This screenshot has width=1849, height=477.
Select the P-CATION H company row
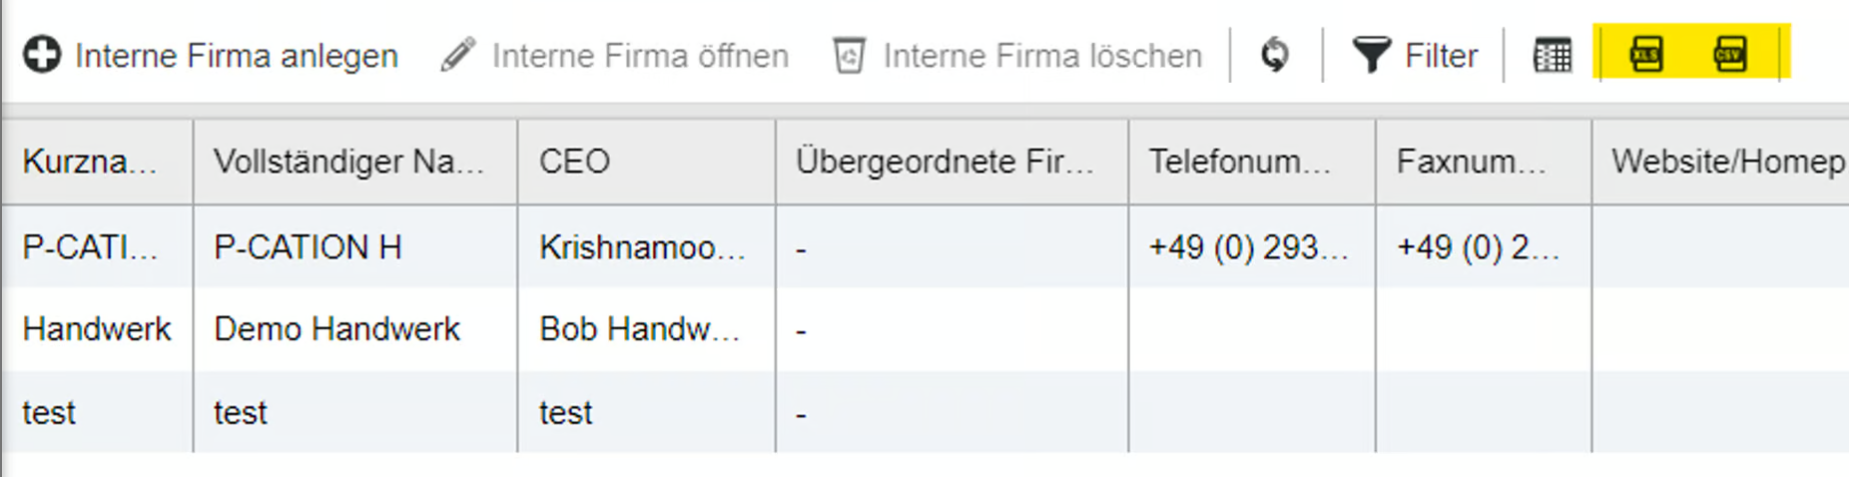308,247
